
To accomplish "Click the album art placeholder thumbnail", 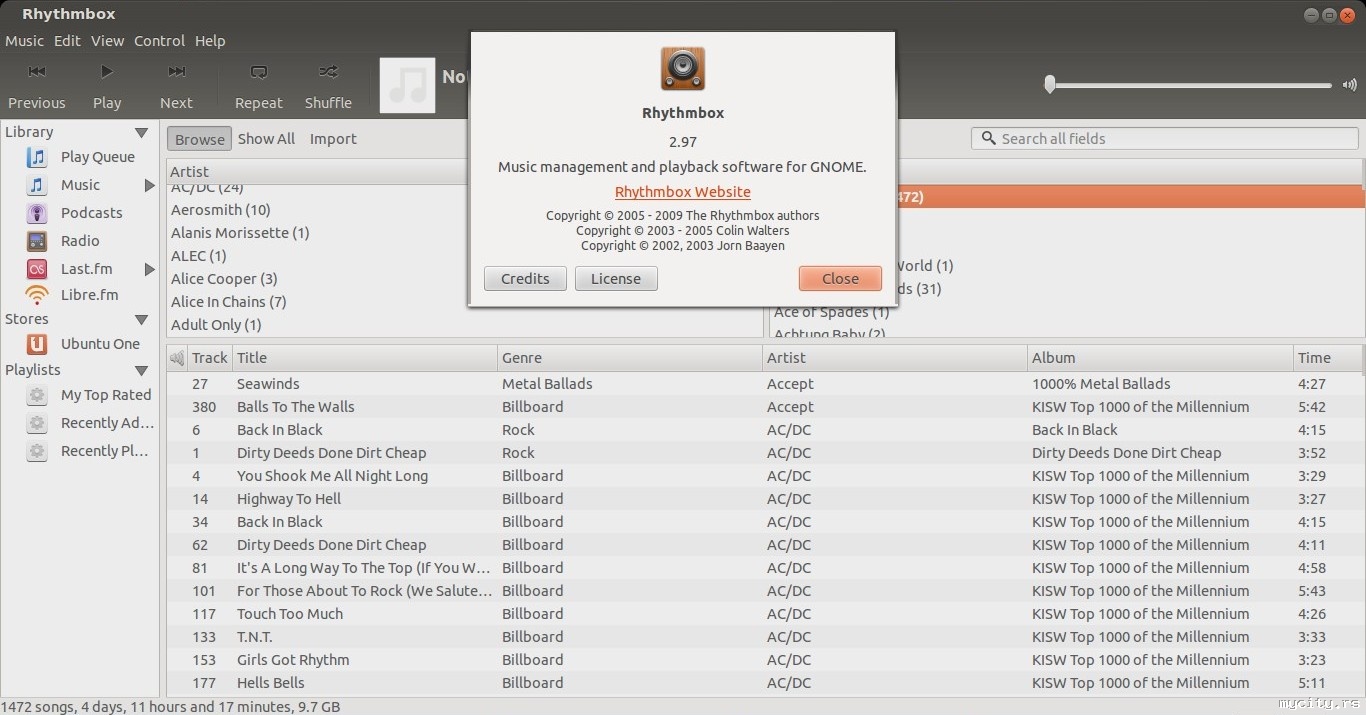I will click(x=407, y=85).
